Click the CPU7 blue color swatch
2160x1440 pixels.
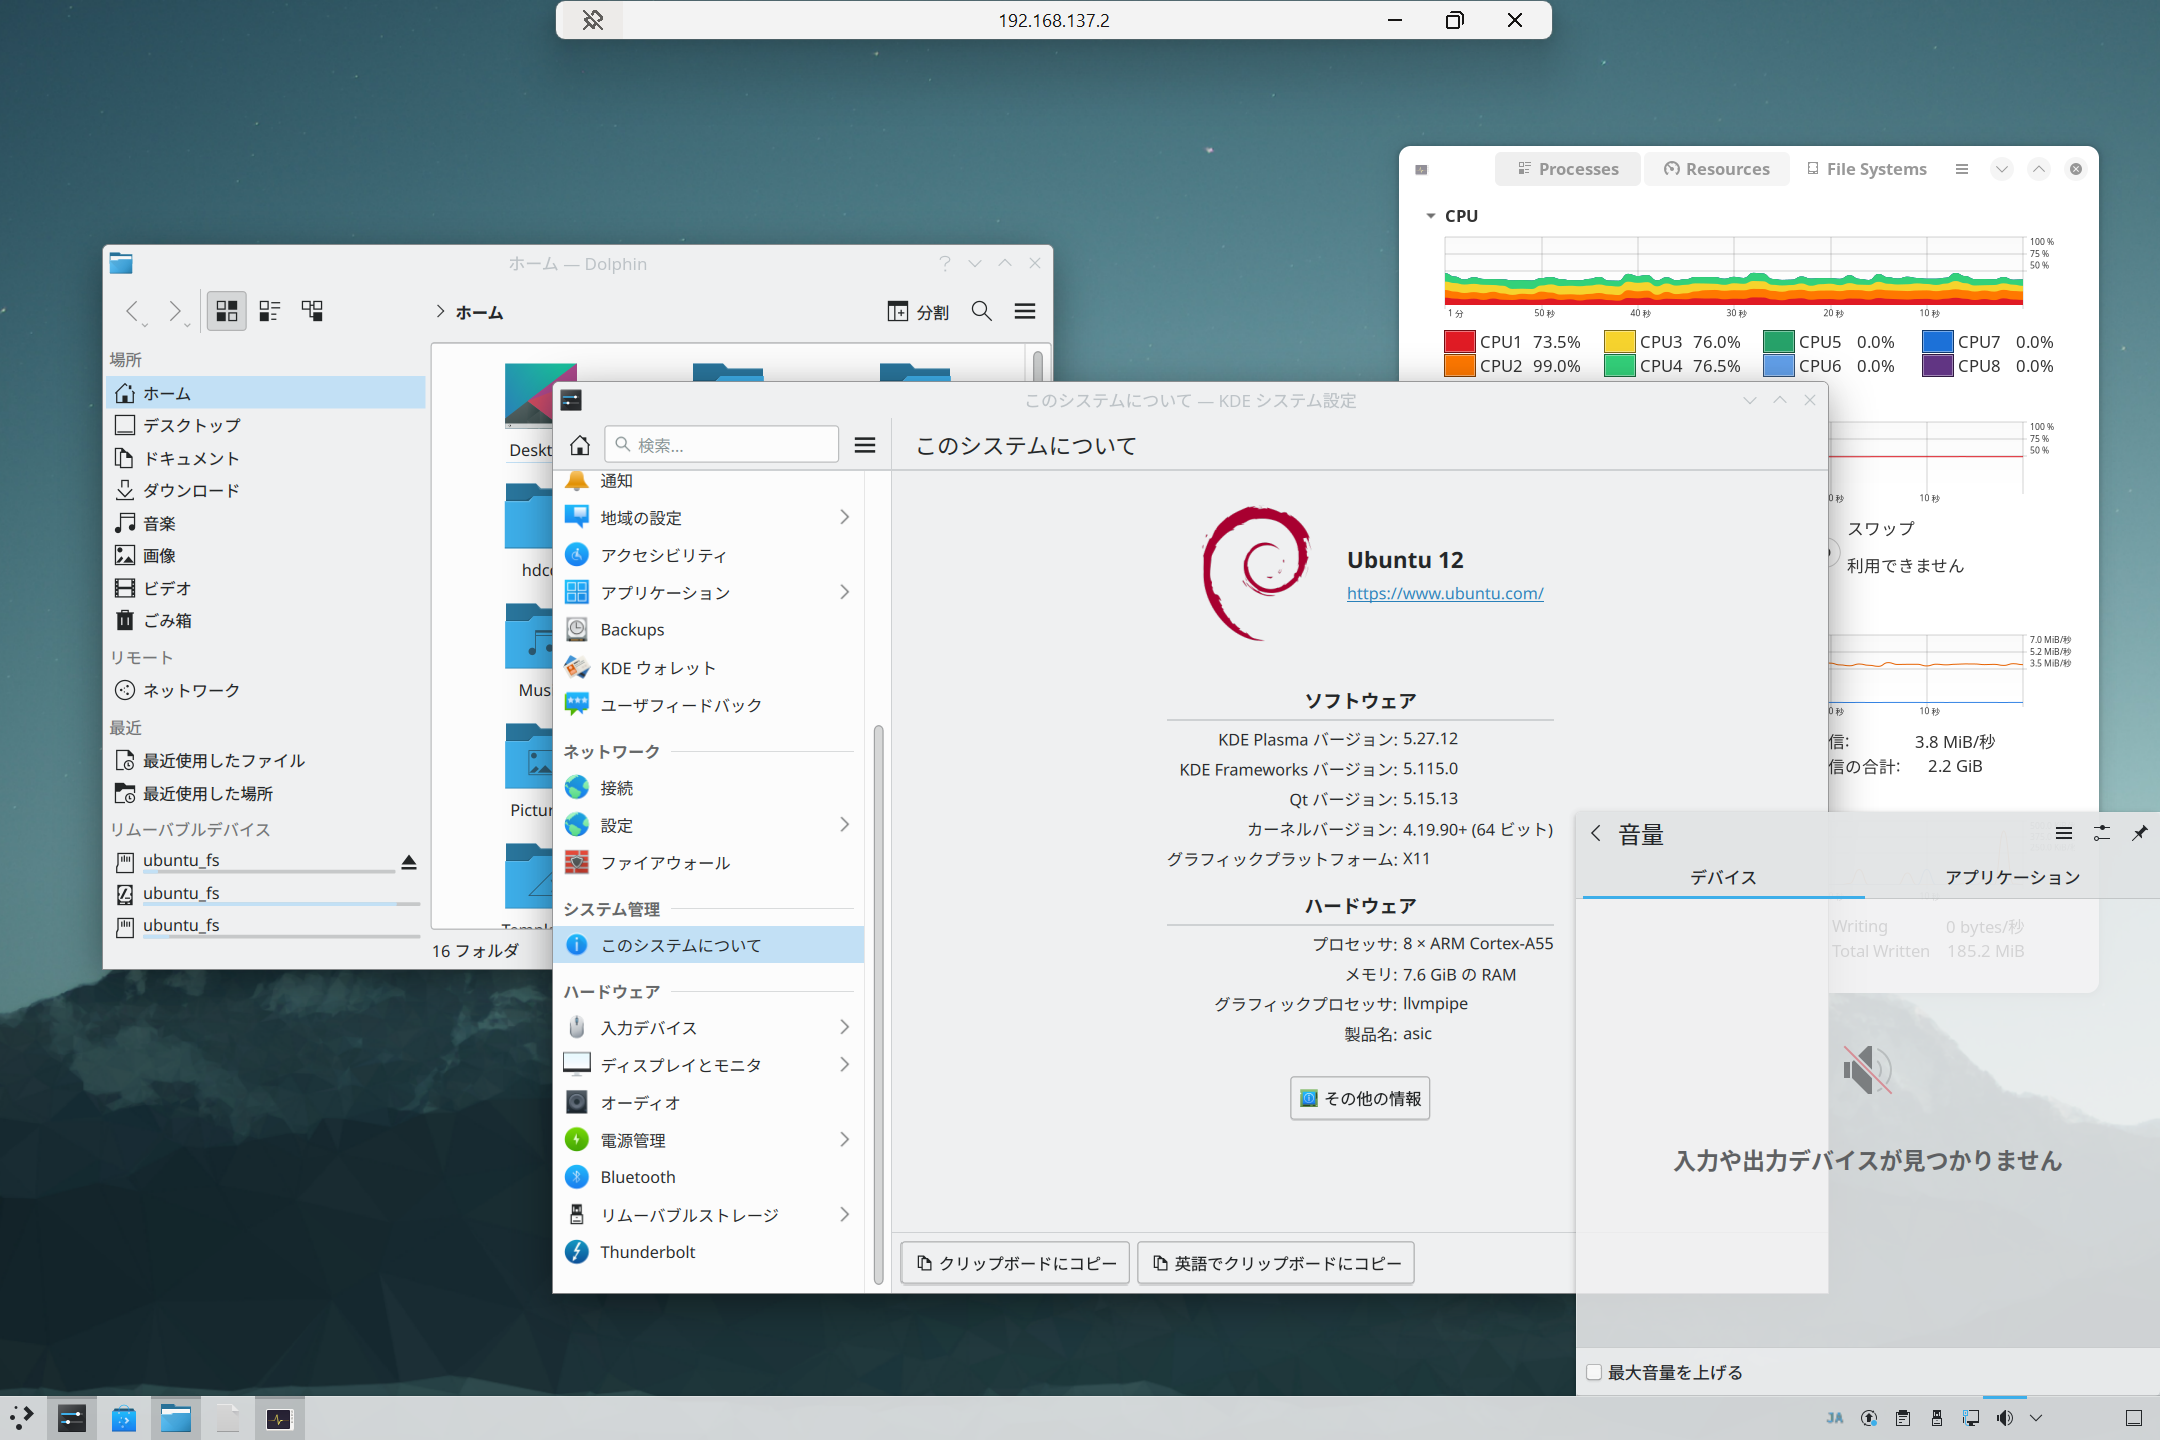pyautogui.click(x=1937, y=342)
